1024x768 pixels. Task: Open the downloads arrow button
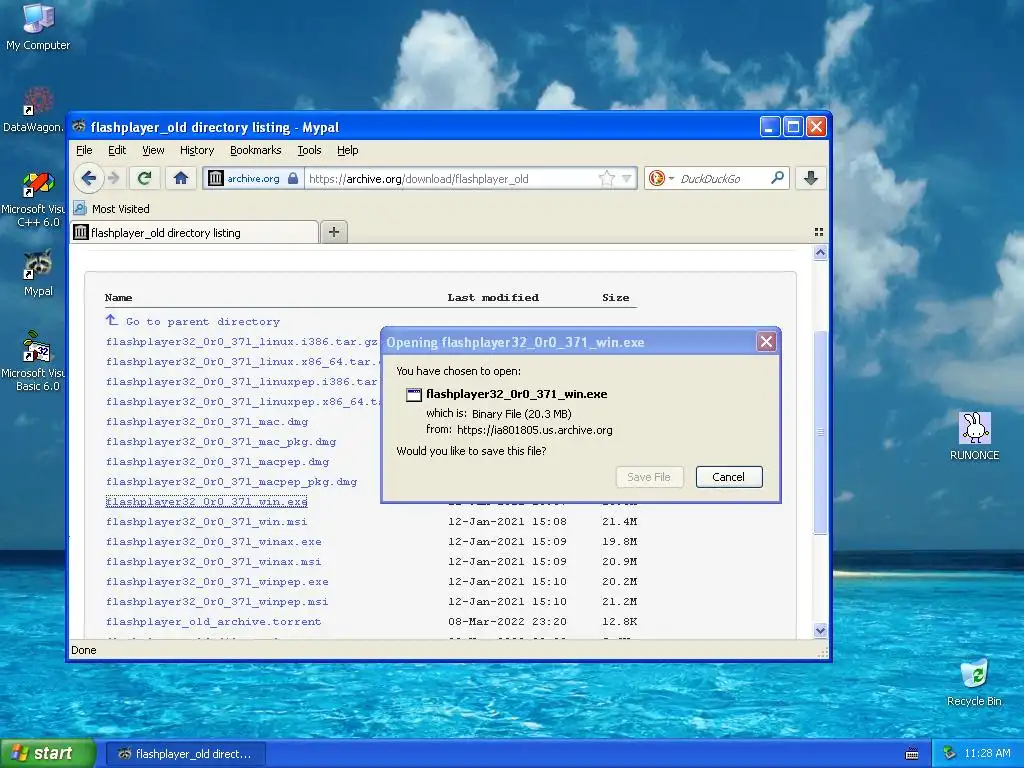click(810, 178)
